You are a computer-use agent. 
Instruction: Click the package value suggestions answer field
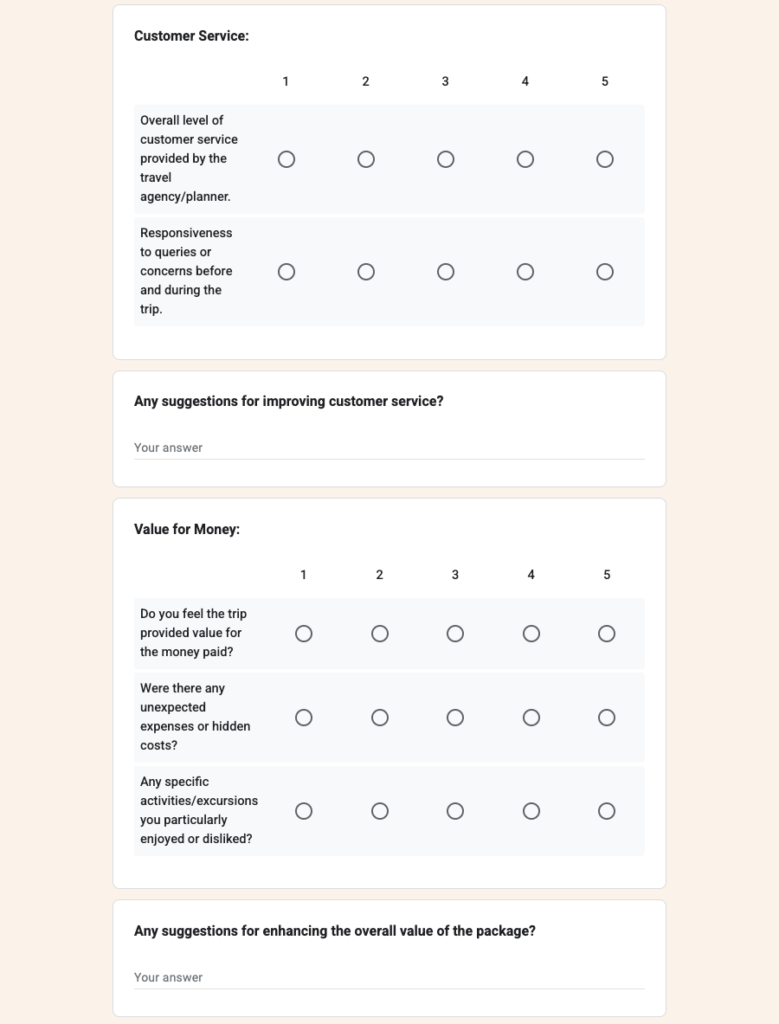coord(389,977)
